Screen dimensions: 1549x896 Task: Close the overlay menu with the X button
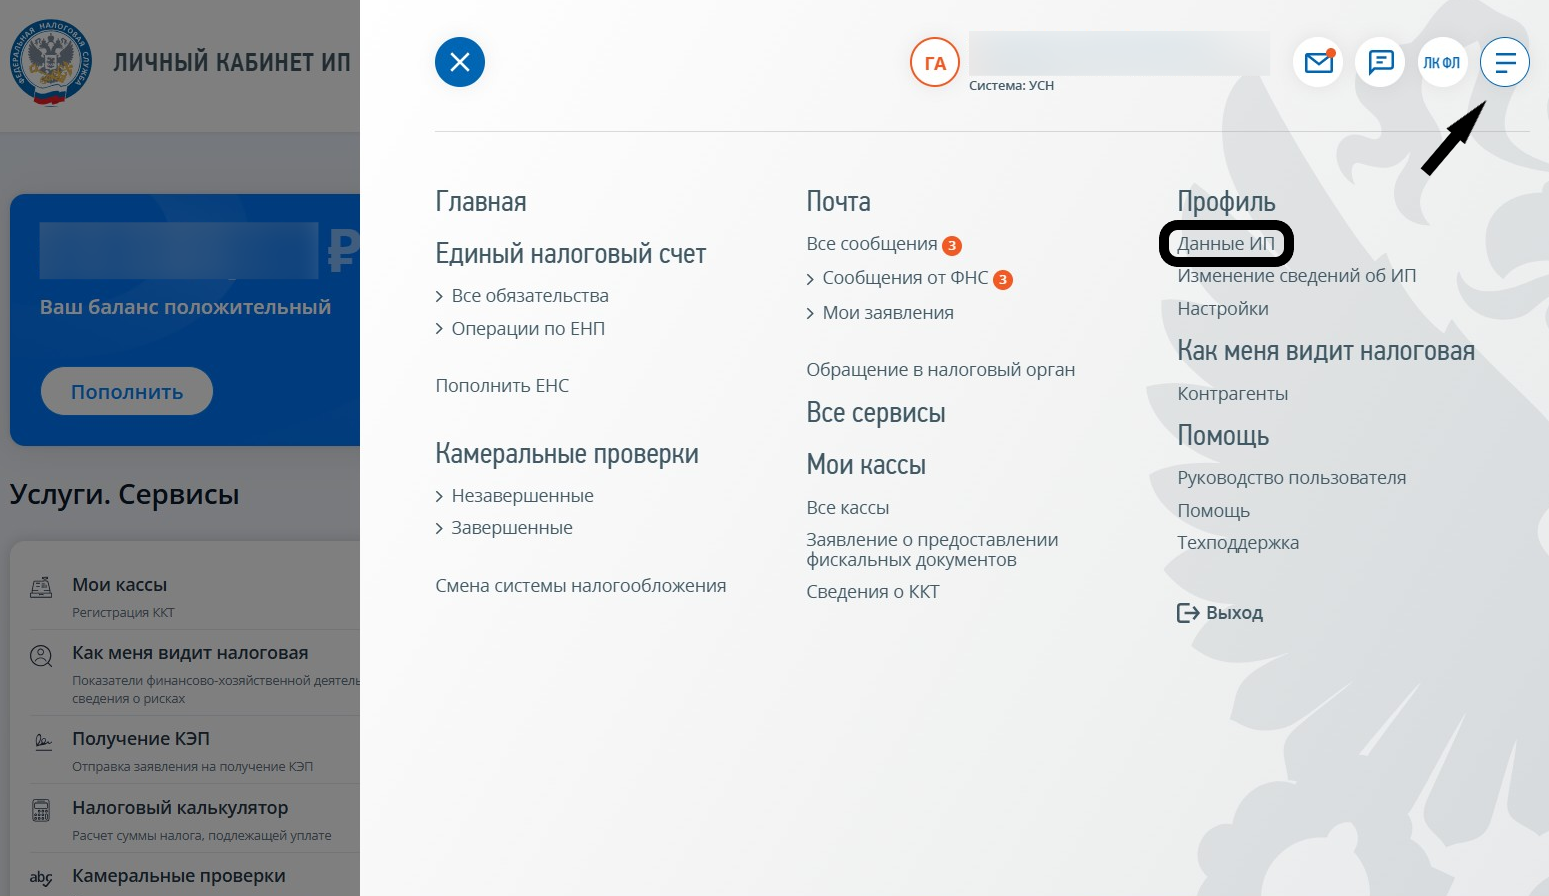459,61
